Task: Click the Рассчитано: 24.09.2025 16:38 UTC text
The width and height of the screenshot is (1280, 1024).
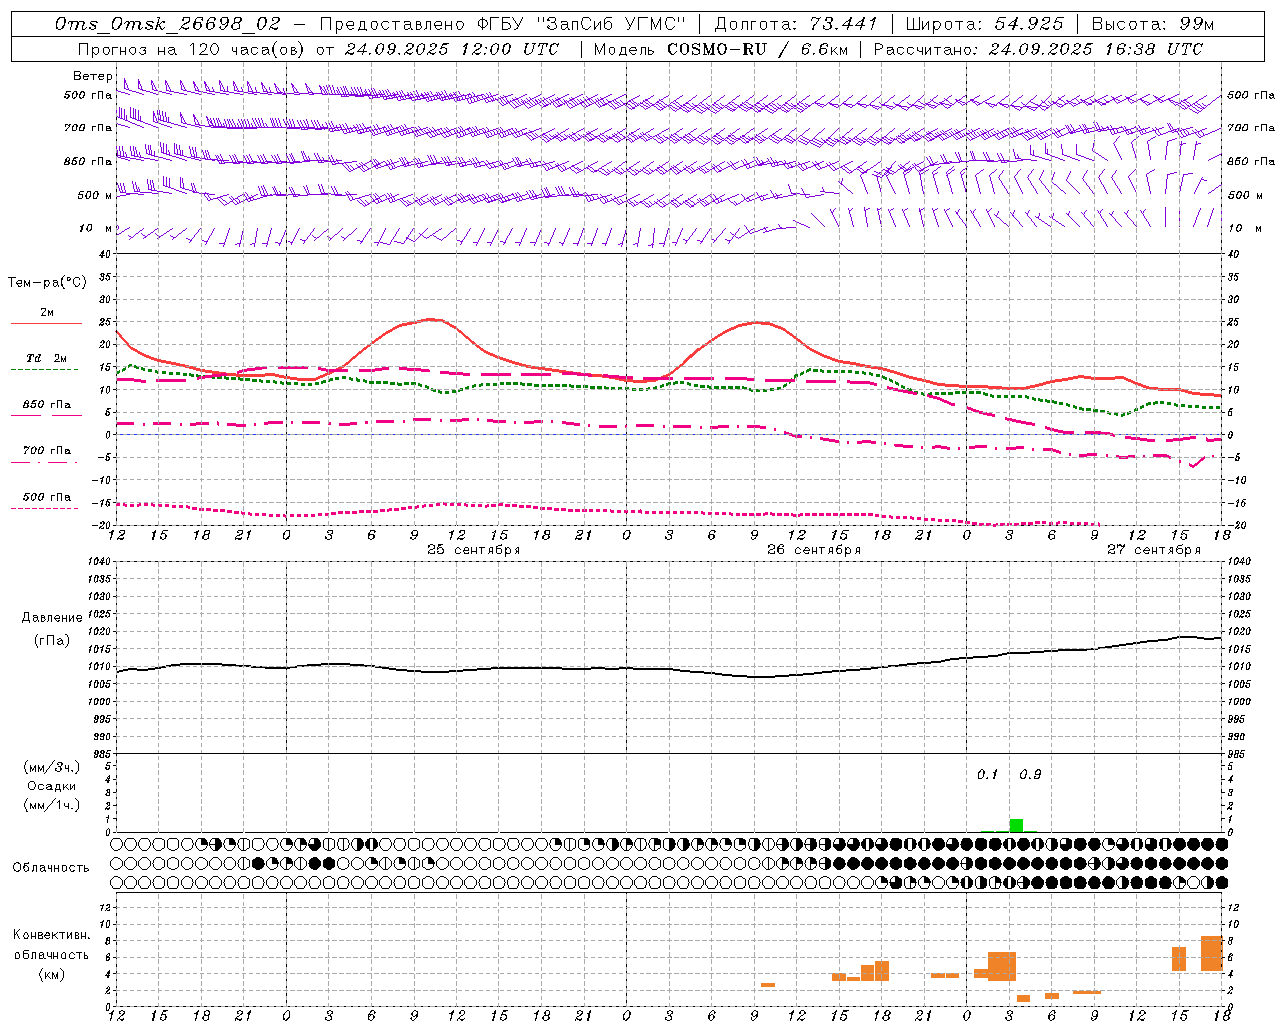Action: tap(1038, 49)
